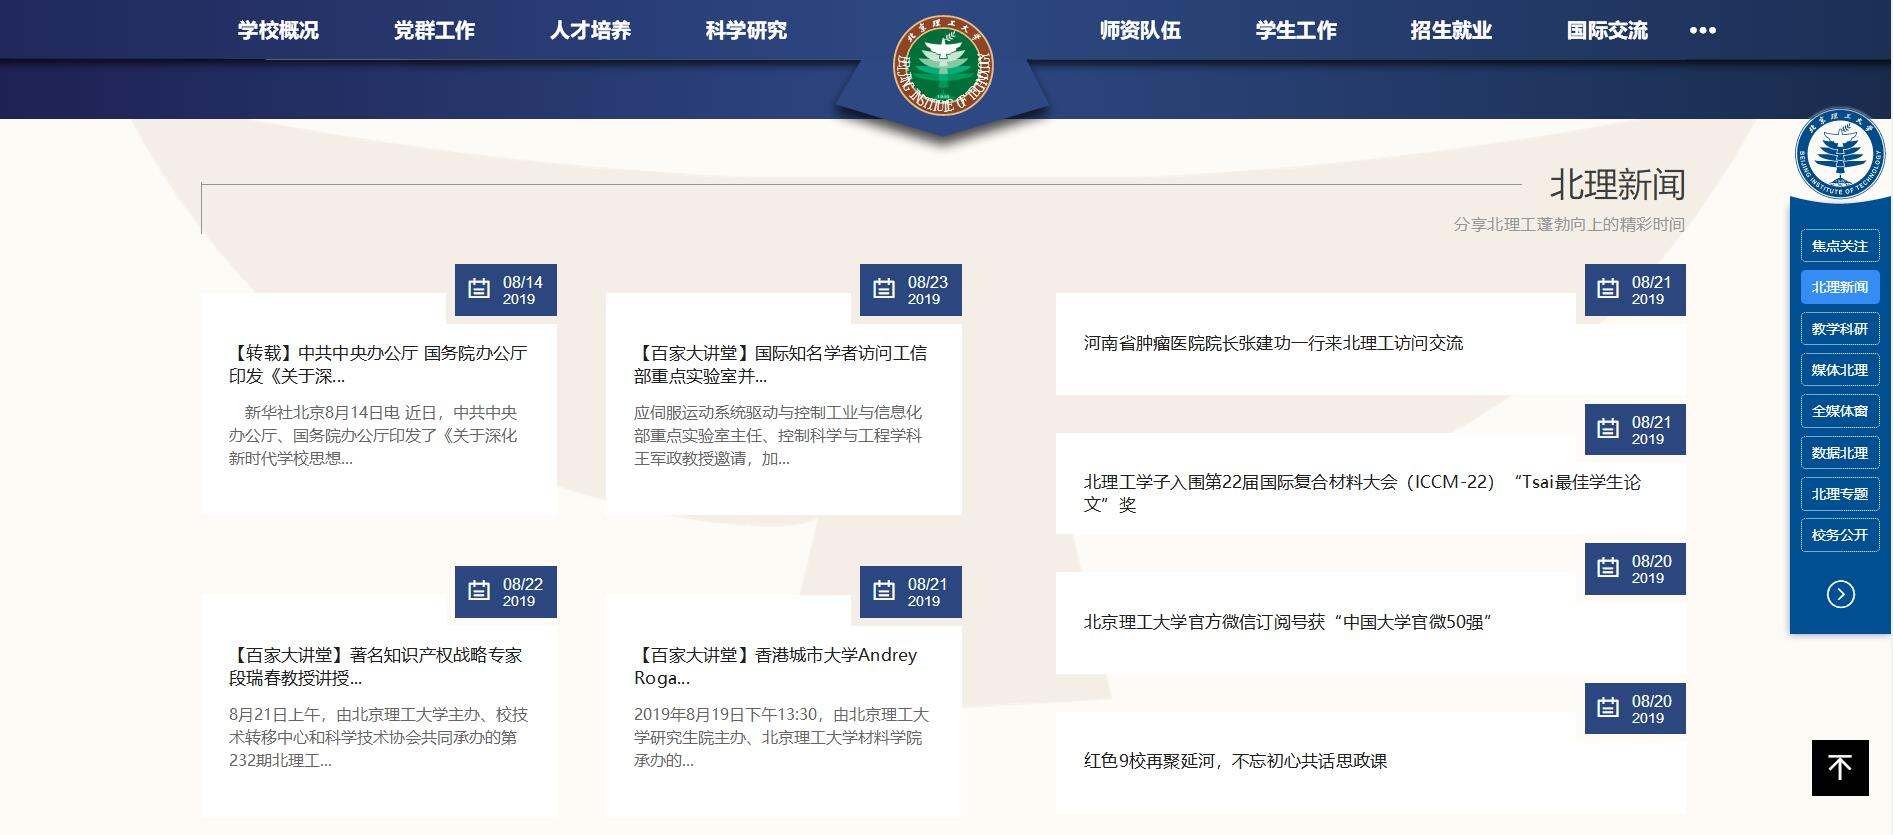Open the three-dot more menu in navigation
This screenshot has width=1893, height=835.
point(1702,31)
